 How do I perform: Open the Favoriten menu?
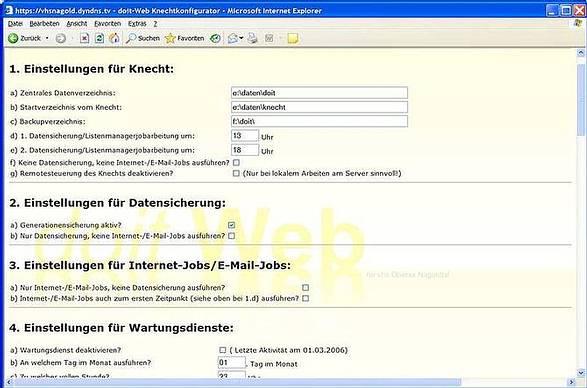[107, 24]
